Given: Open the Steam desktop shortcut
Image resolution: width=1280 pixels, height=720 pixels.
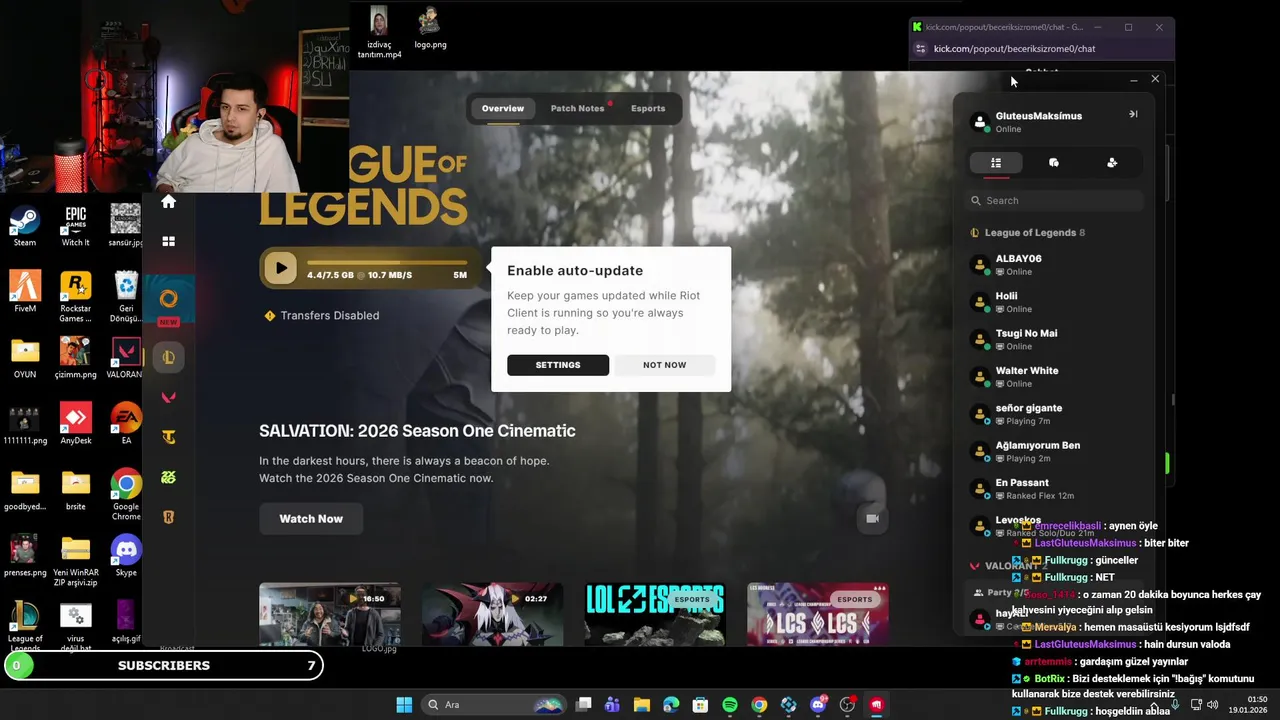Looking at the screenshot, I should click(x=25, y=227).
